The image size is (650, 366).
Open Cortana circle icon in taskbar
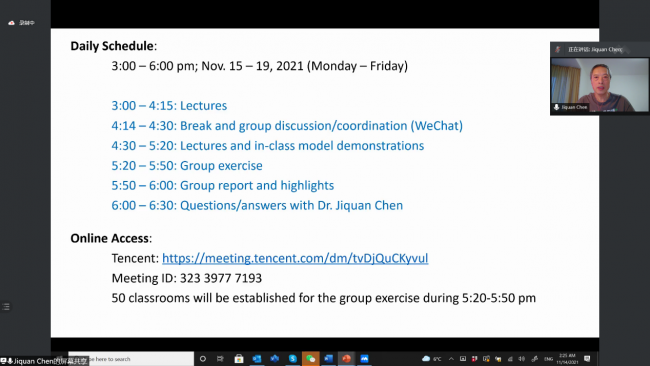203,359
